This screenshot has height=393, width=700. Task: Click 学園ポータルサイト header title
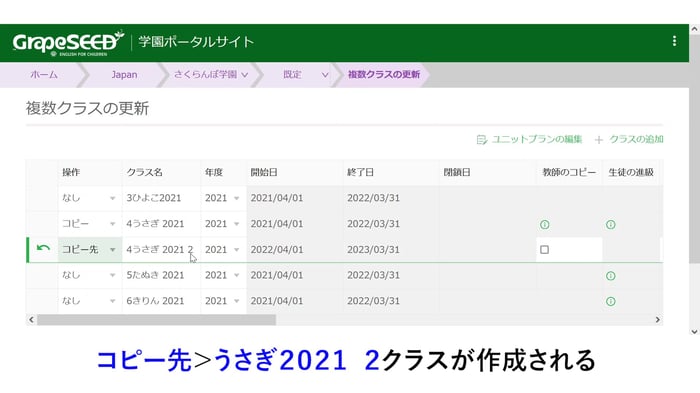196,42
